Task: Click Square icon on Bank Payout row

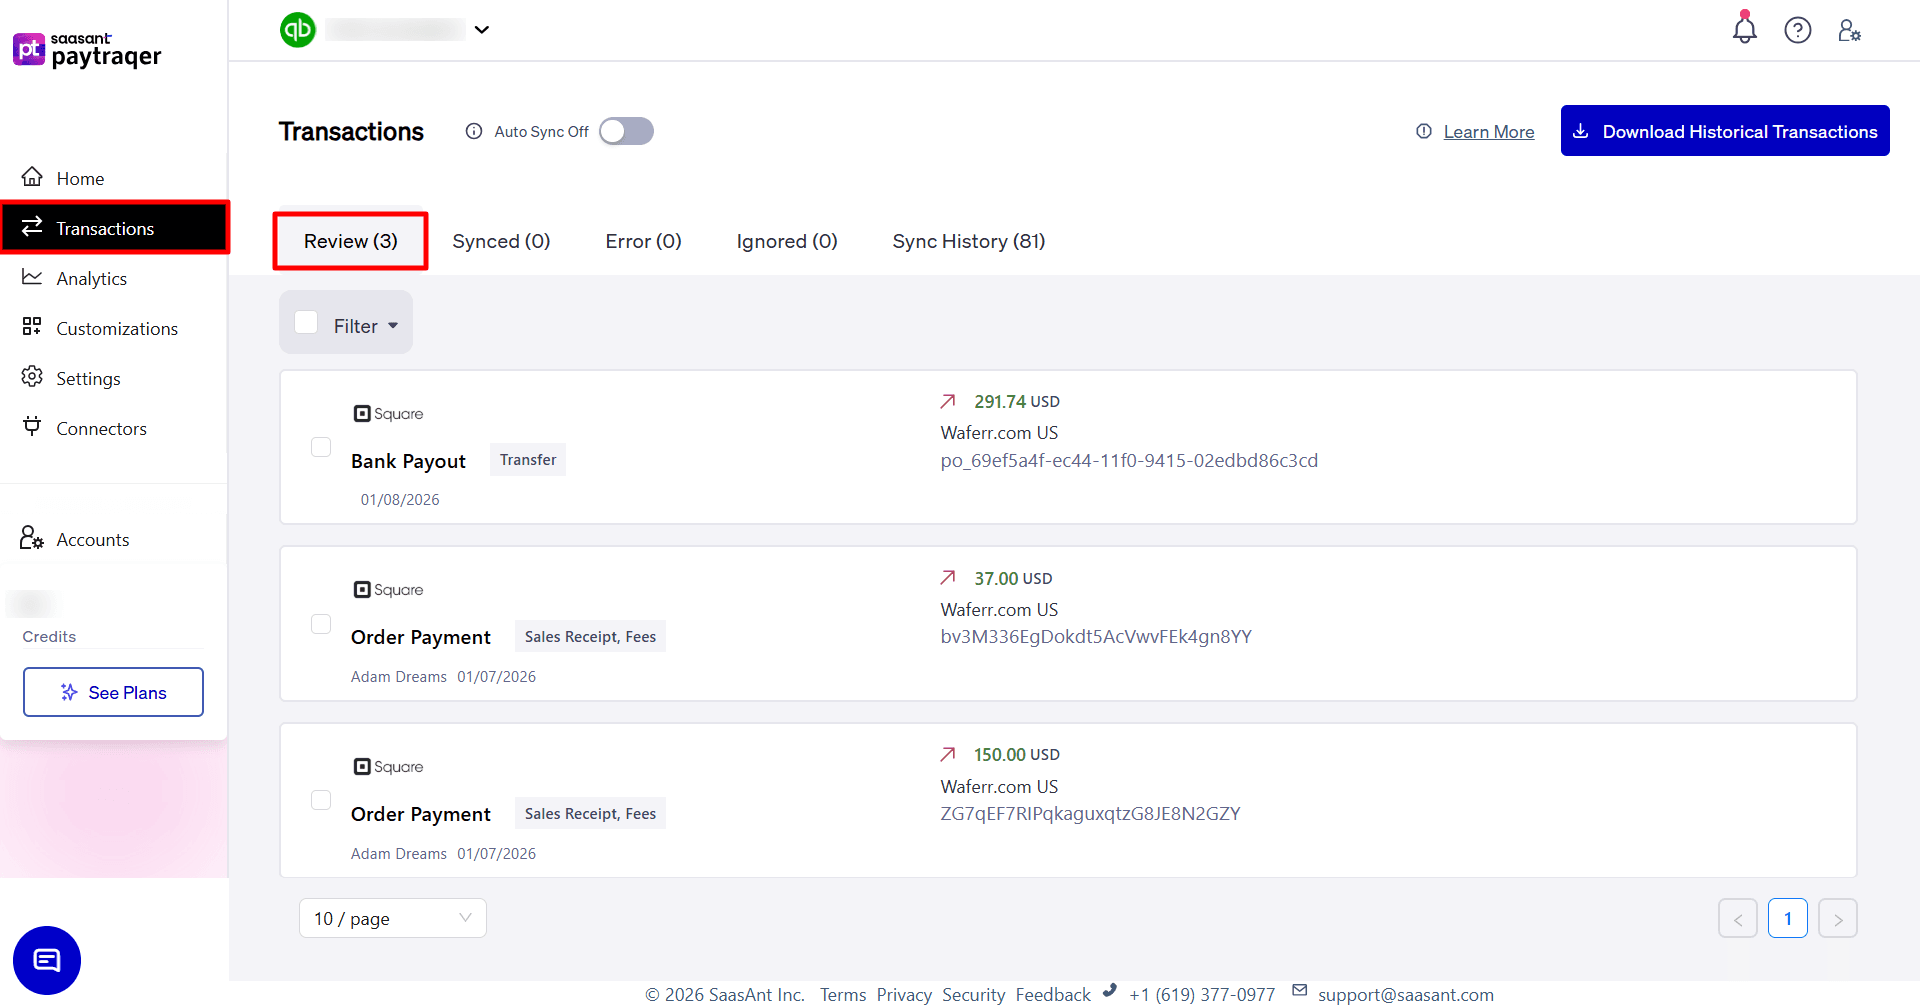Action: 388,414
